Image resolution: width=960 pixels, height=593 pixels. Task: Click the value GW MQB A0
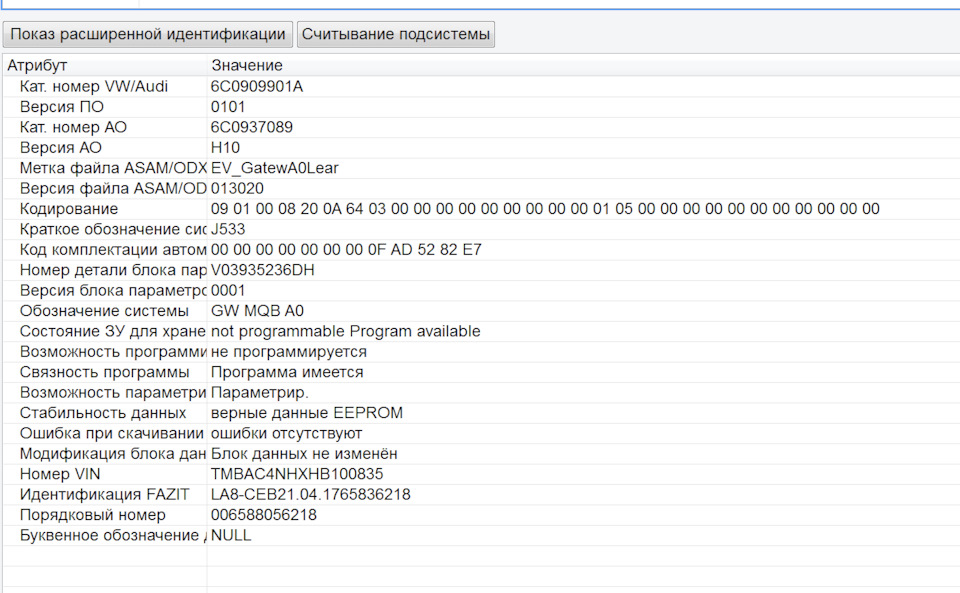[x=257, y=311]
